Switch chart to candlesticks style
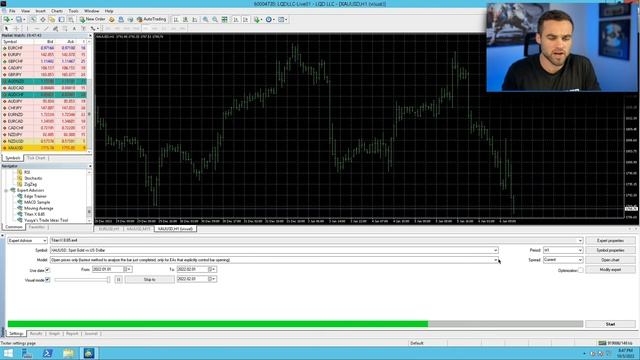Image resolution: width=640 pixels, height=360 pixels. (185, 19)
